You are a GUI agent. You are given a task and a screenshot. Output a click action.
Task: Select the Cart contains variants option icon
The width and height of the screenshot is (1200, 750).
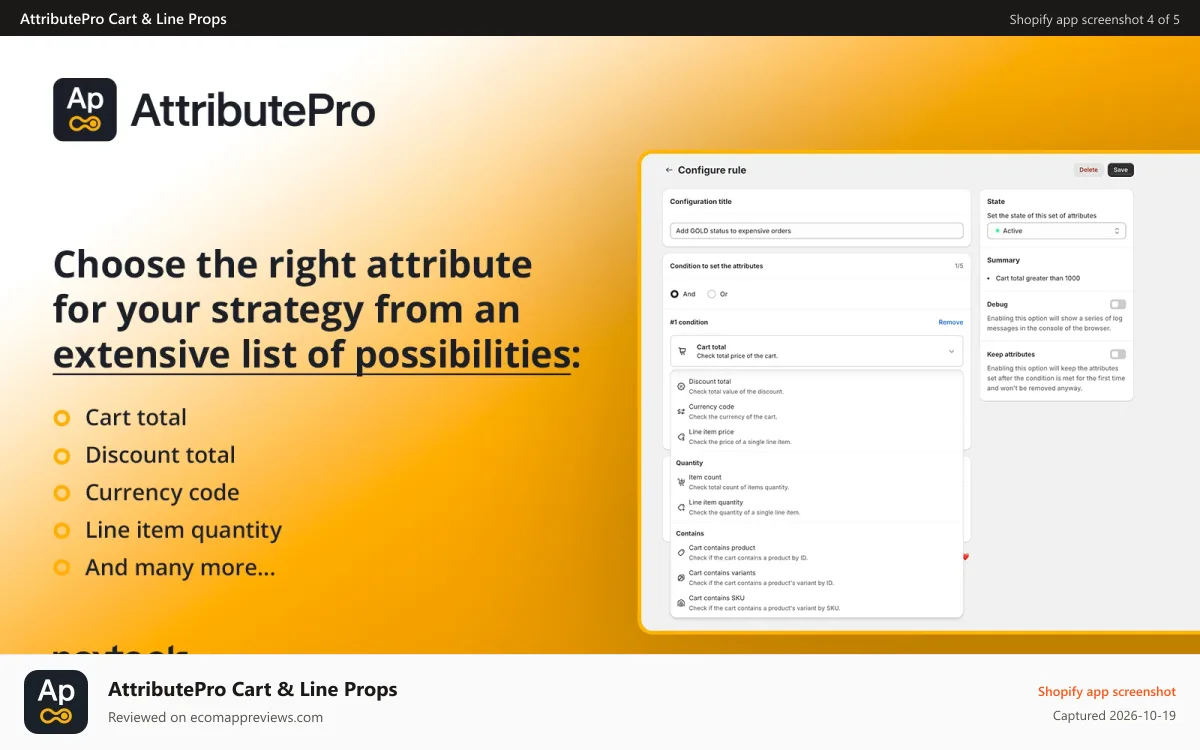[681, 577]
